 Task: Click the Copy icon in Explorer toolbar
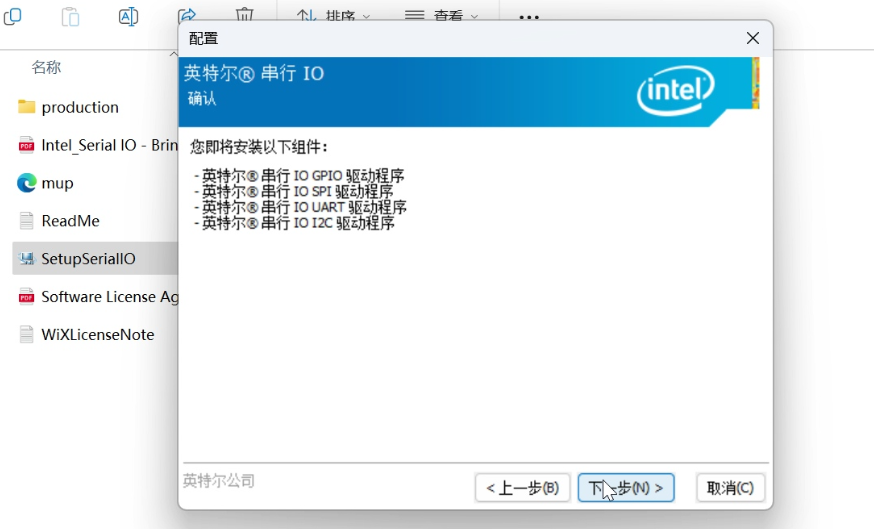pos(13,15)
